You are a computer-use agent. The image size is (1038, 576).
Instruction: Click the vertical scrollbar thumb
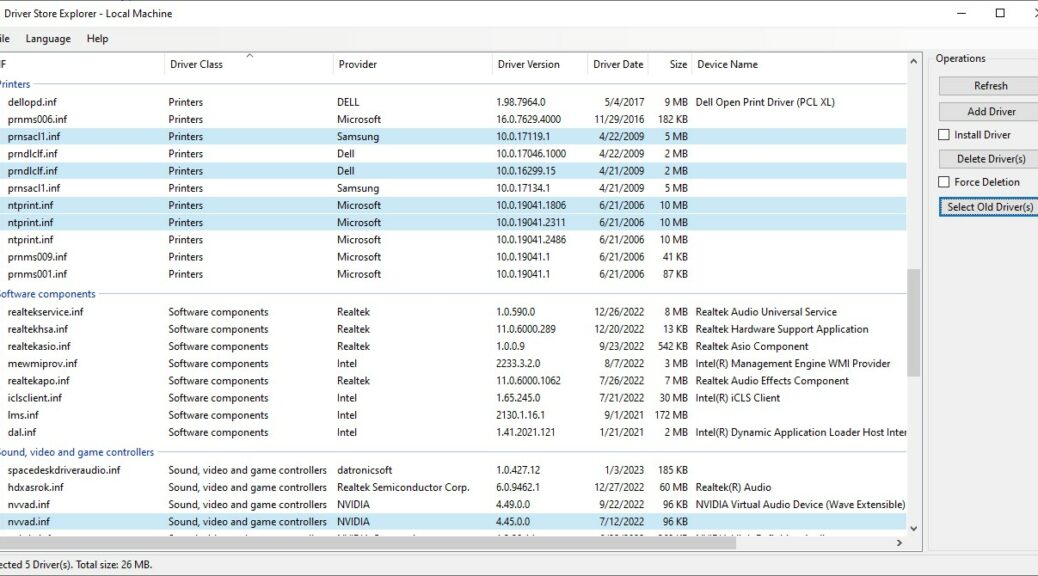(x=914, y=322)
